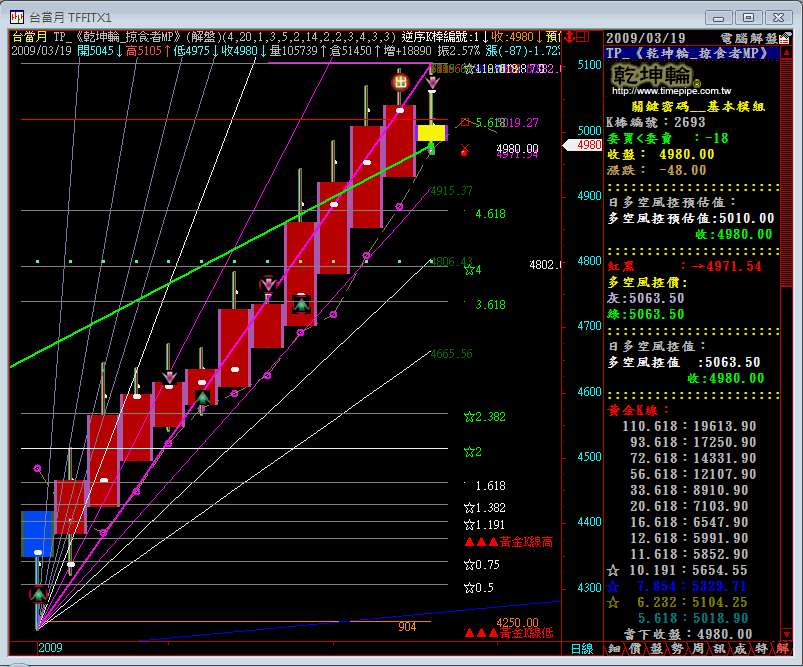Switch to the 訊 tab

(x=719, y=649)
